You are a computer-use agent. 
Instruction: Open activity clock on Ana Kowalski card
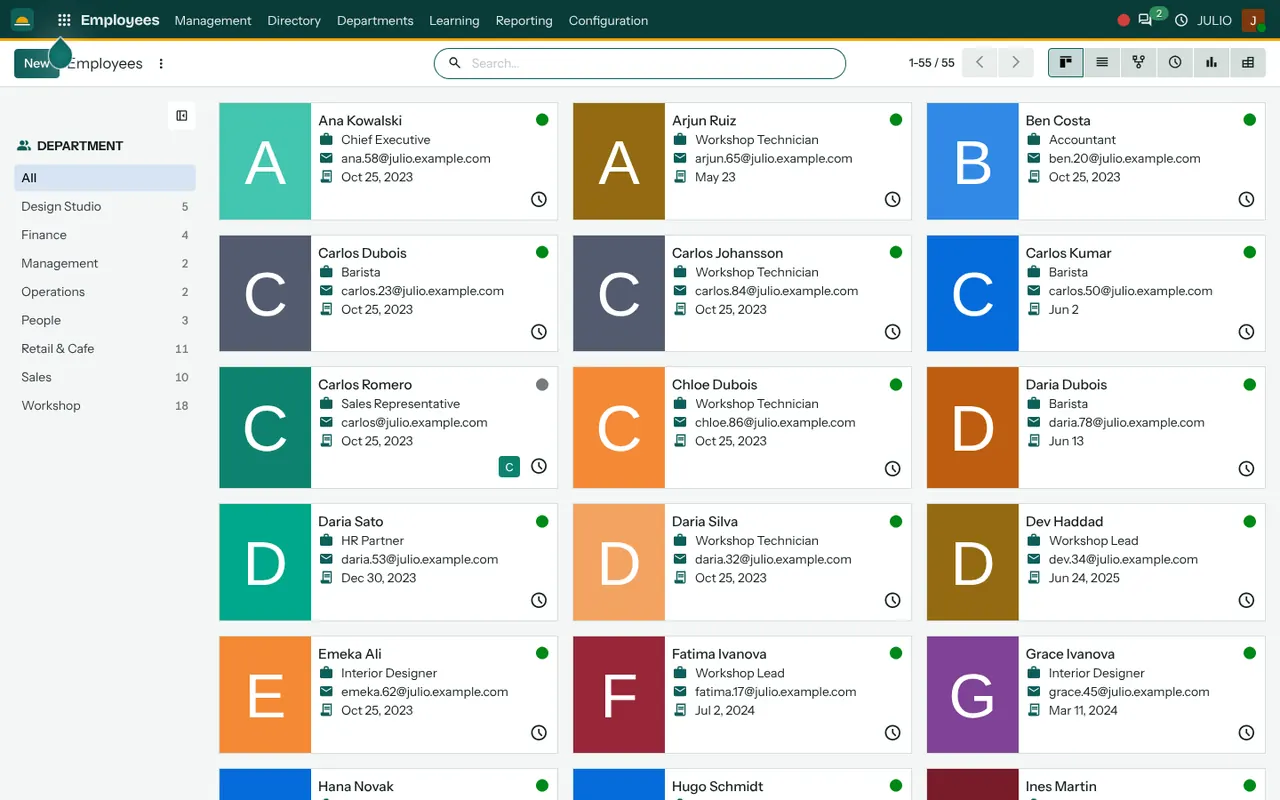point(539,199)
